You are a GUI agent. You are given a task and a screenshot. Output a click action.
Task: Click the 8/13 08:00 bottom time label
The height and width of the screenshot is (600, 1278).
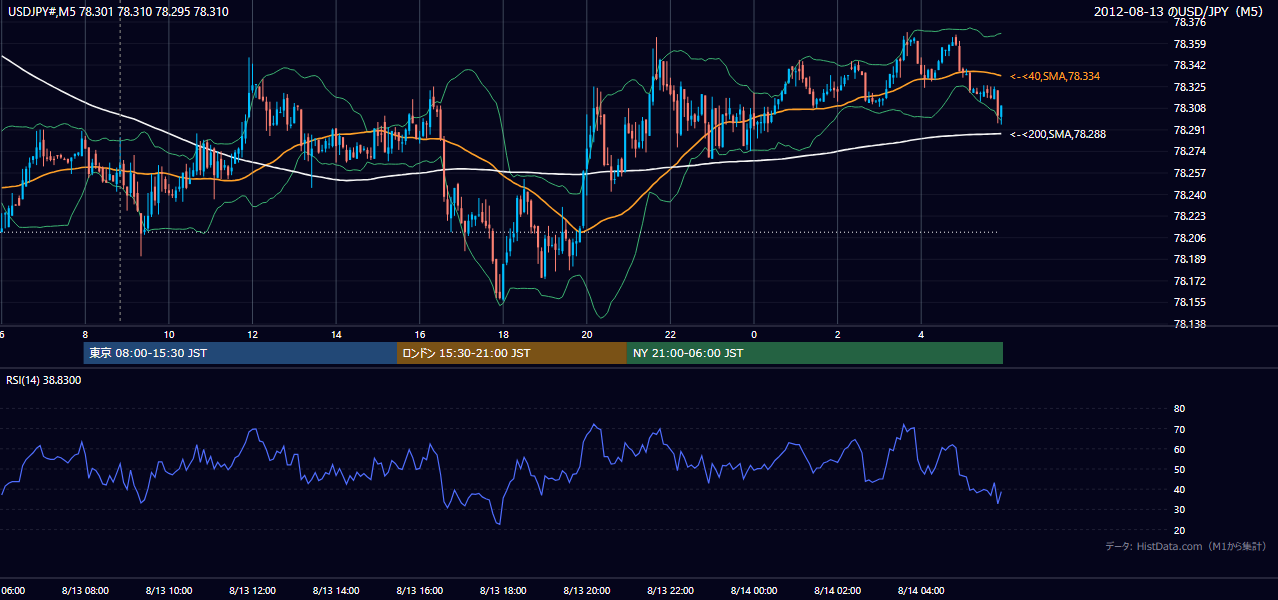click(85, 590)
